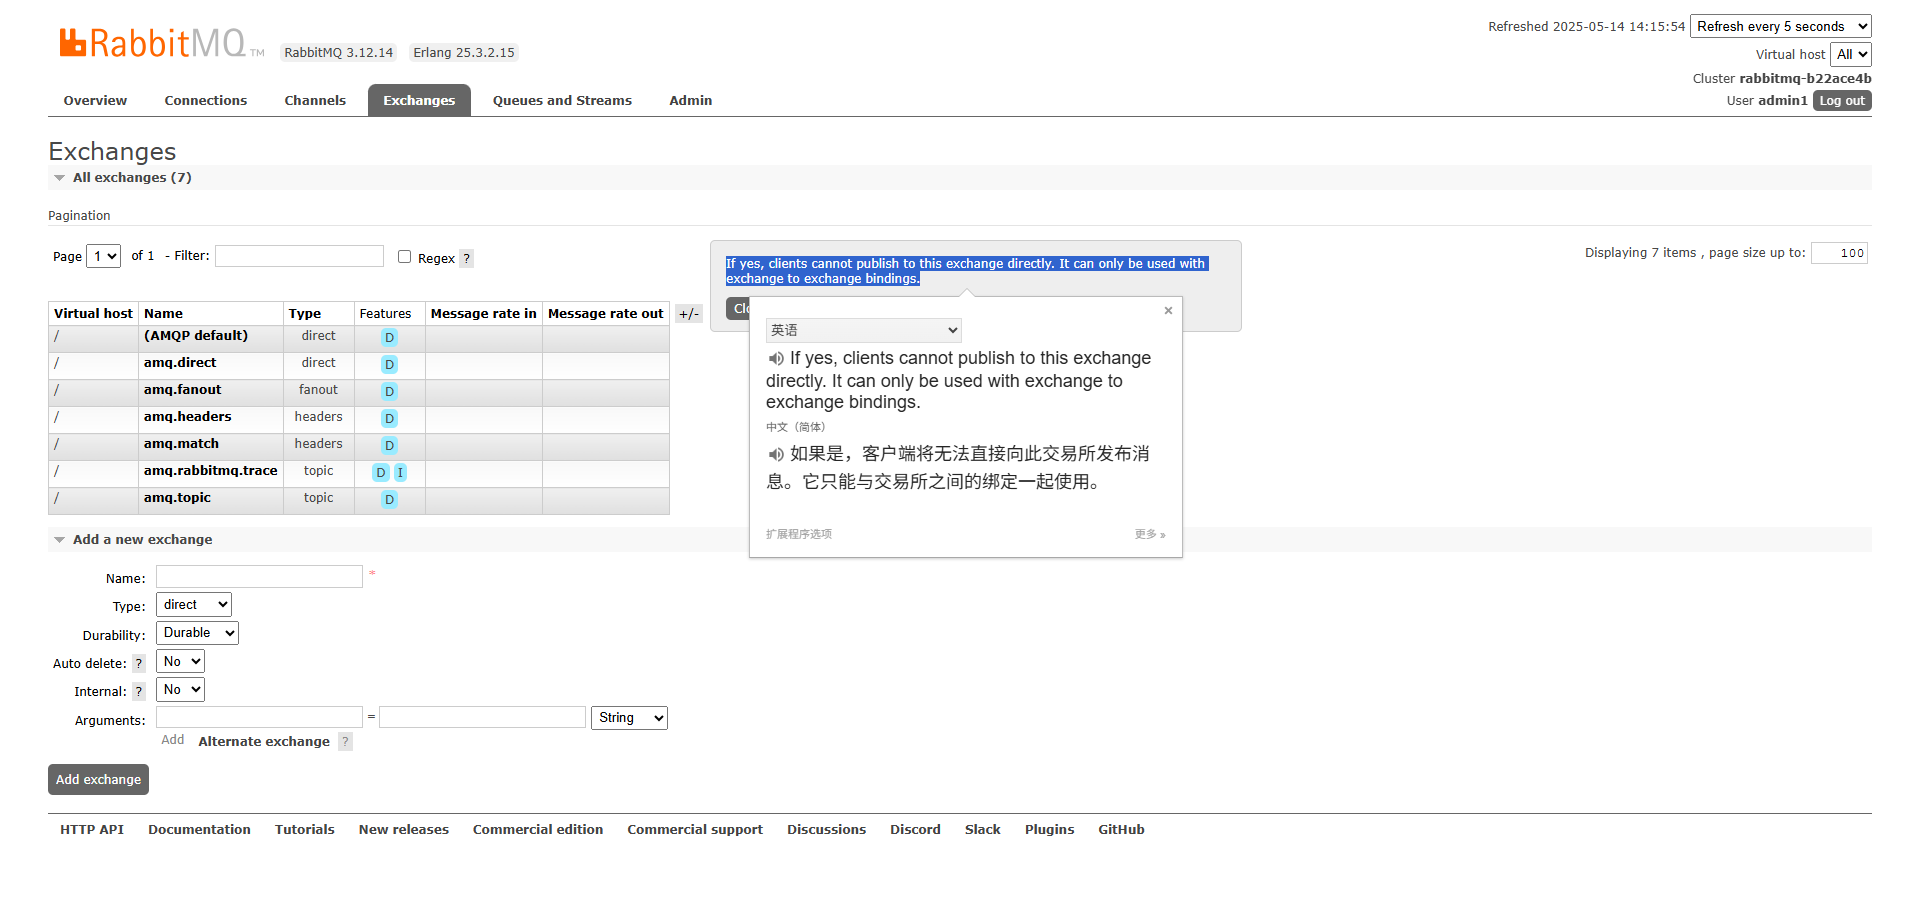Click the I badge for amq.rabbitmq.trace
The height and width of the screenshot is (919, 1920).
point(400,473)
